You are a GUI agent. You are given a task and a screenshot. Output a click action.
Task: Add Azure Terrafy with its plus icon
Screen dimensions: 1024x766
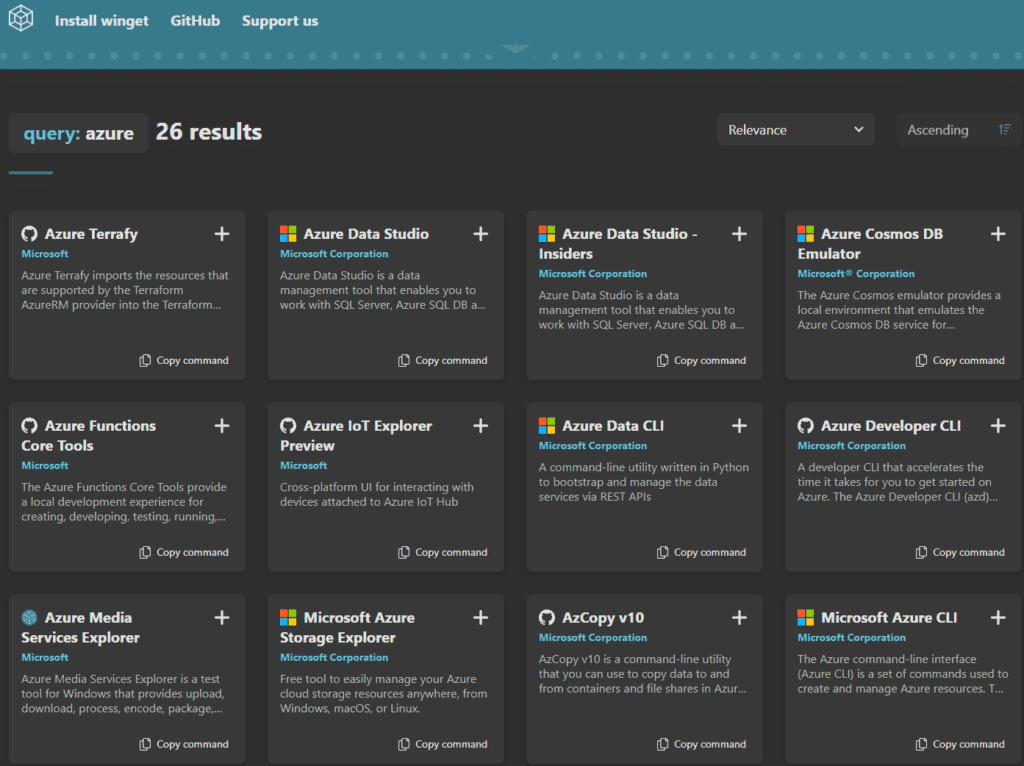(x=222, y=234)
